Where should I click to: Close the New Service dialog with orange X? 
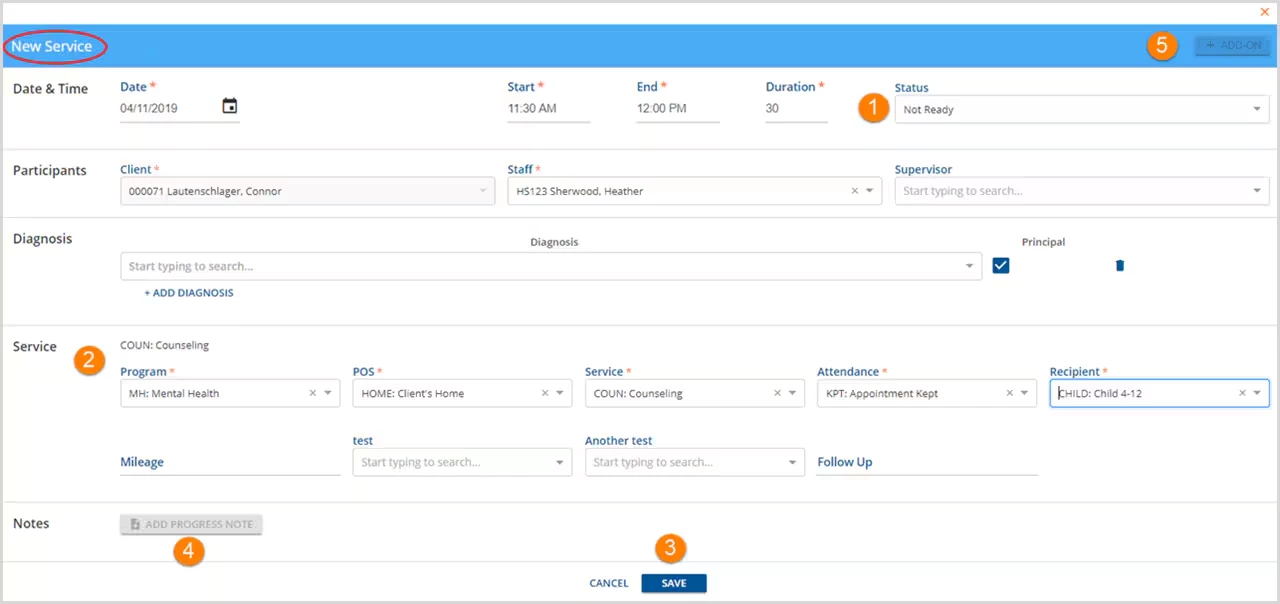(1265, 11)
